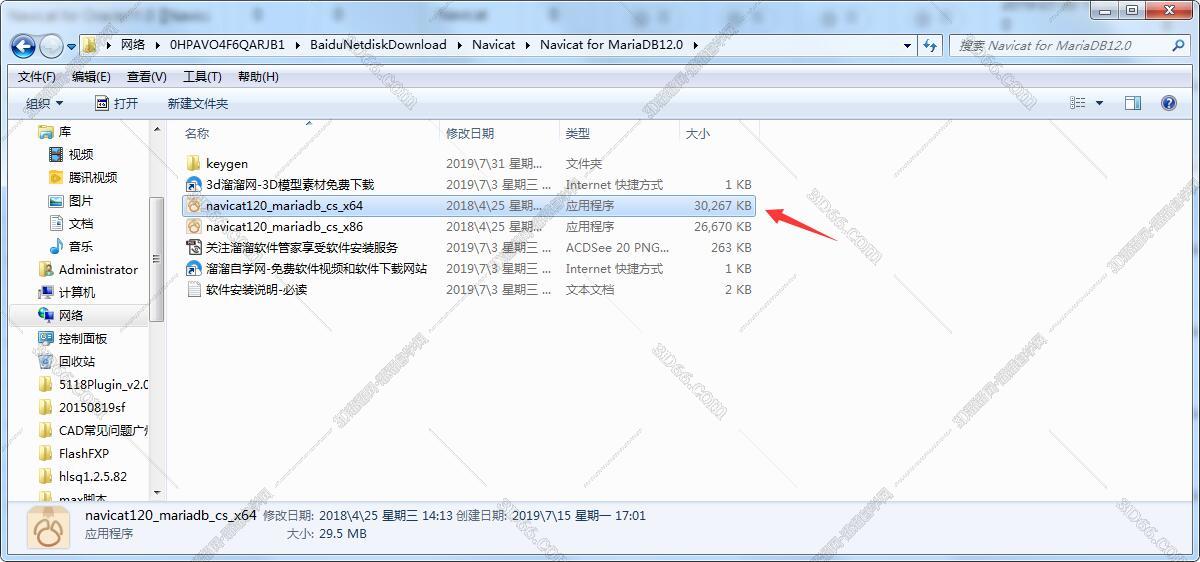Image resolution: width=1200 pixels, height=562 pixels.
Task: Open the 工具(T) menu
Action: pyautogui.click(x=202, y=77)
